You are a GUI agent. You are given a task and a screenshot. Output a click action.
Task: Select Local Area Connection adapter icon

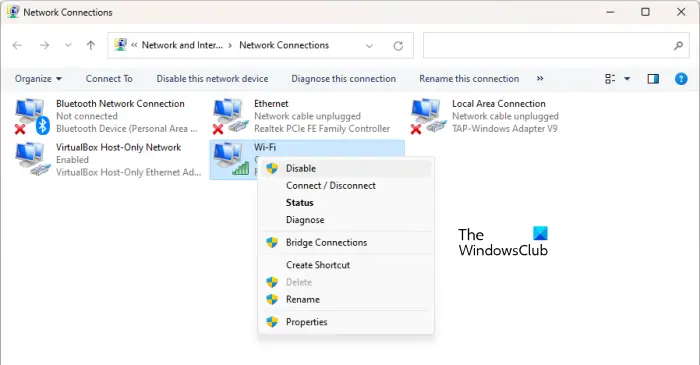tap(429, 116)
